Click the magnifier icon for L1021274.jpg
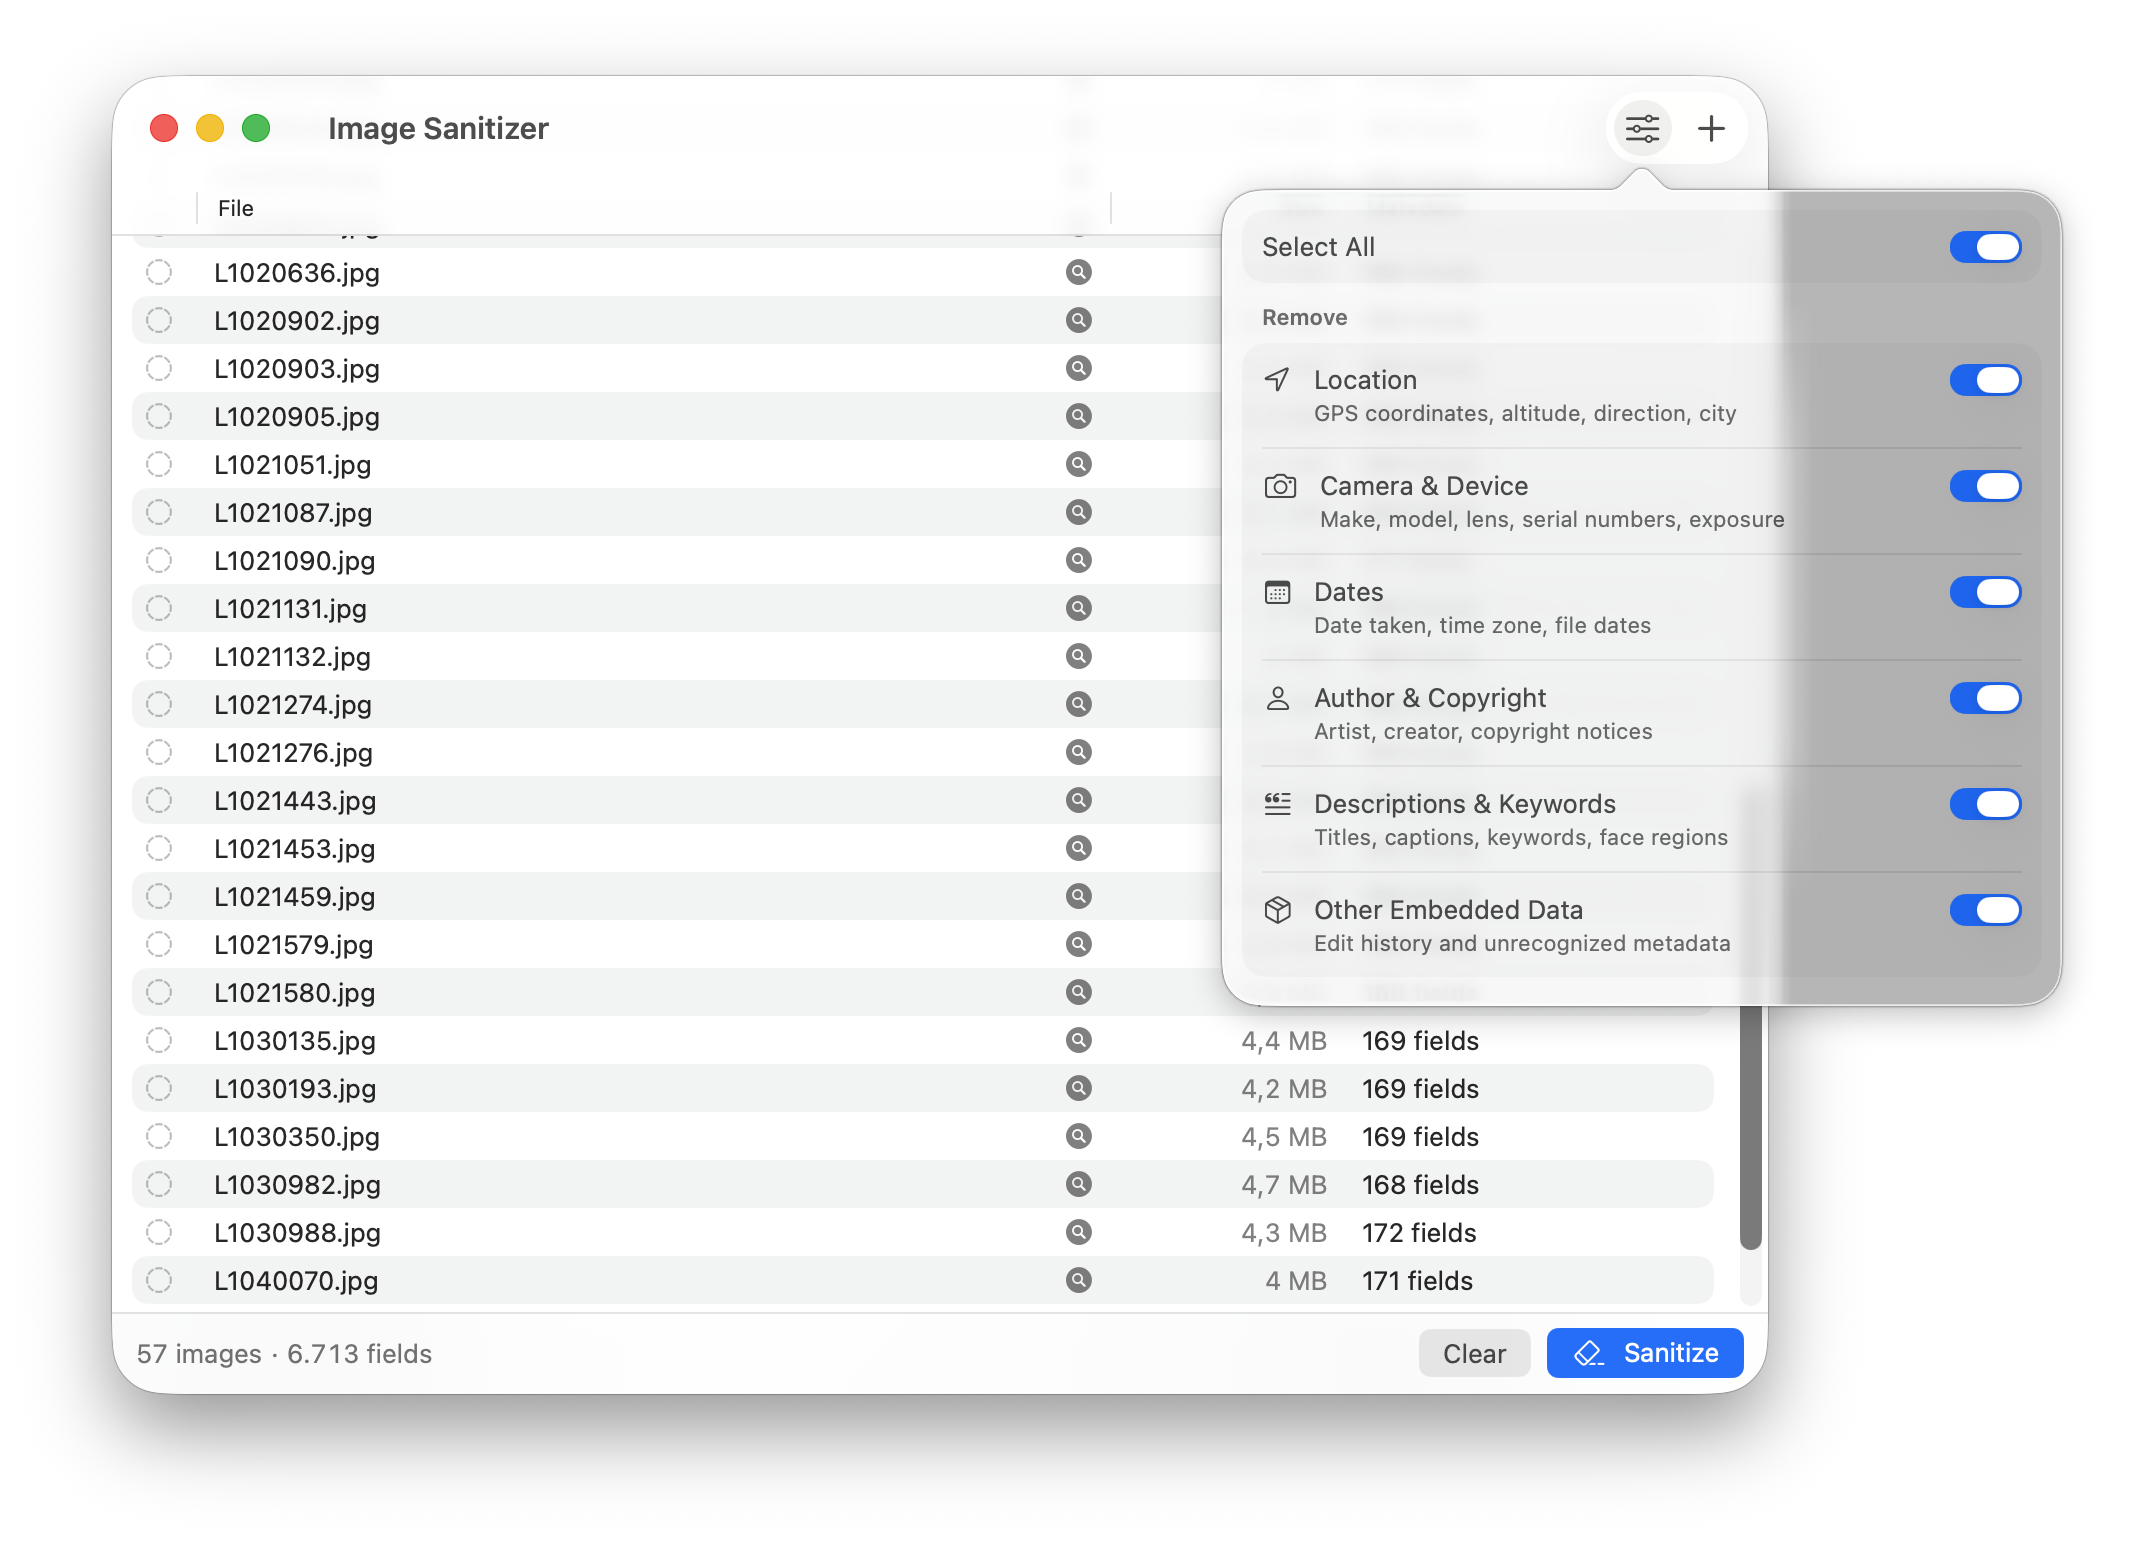2134x1542 pixels. click(x=1078, y=704)
